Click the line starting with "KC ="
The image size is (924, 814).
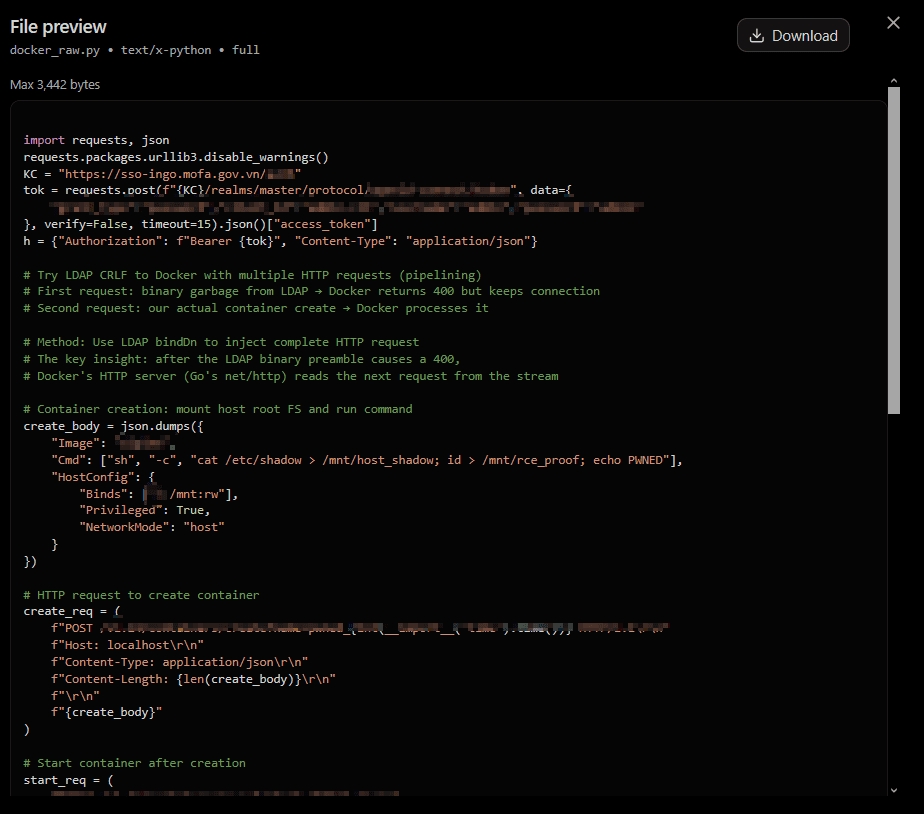162,174
